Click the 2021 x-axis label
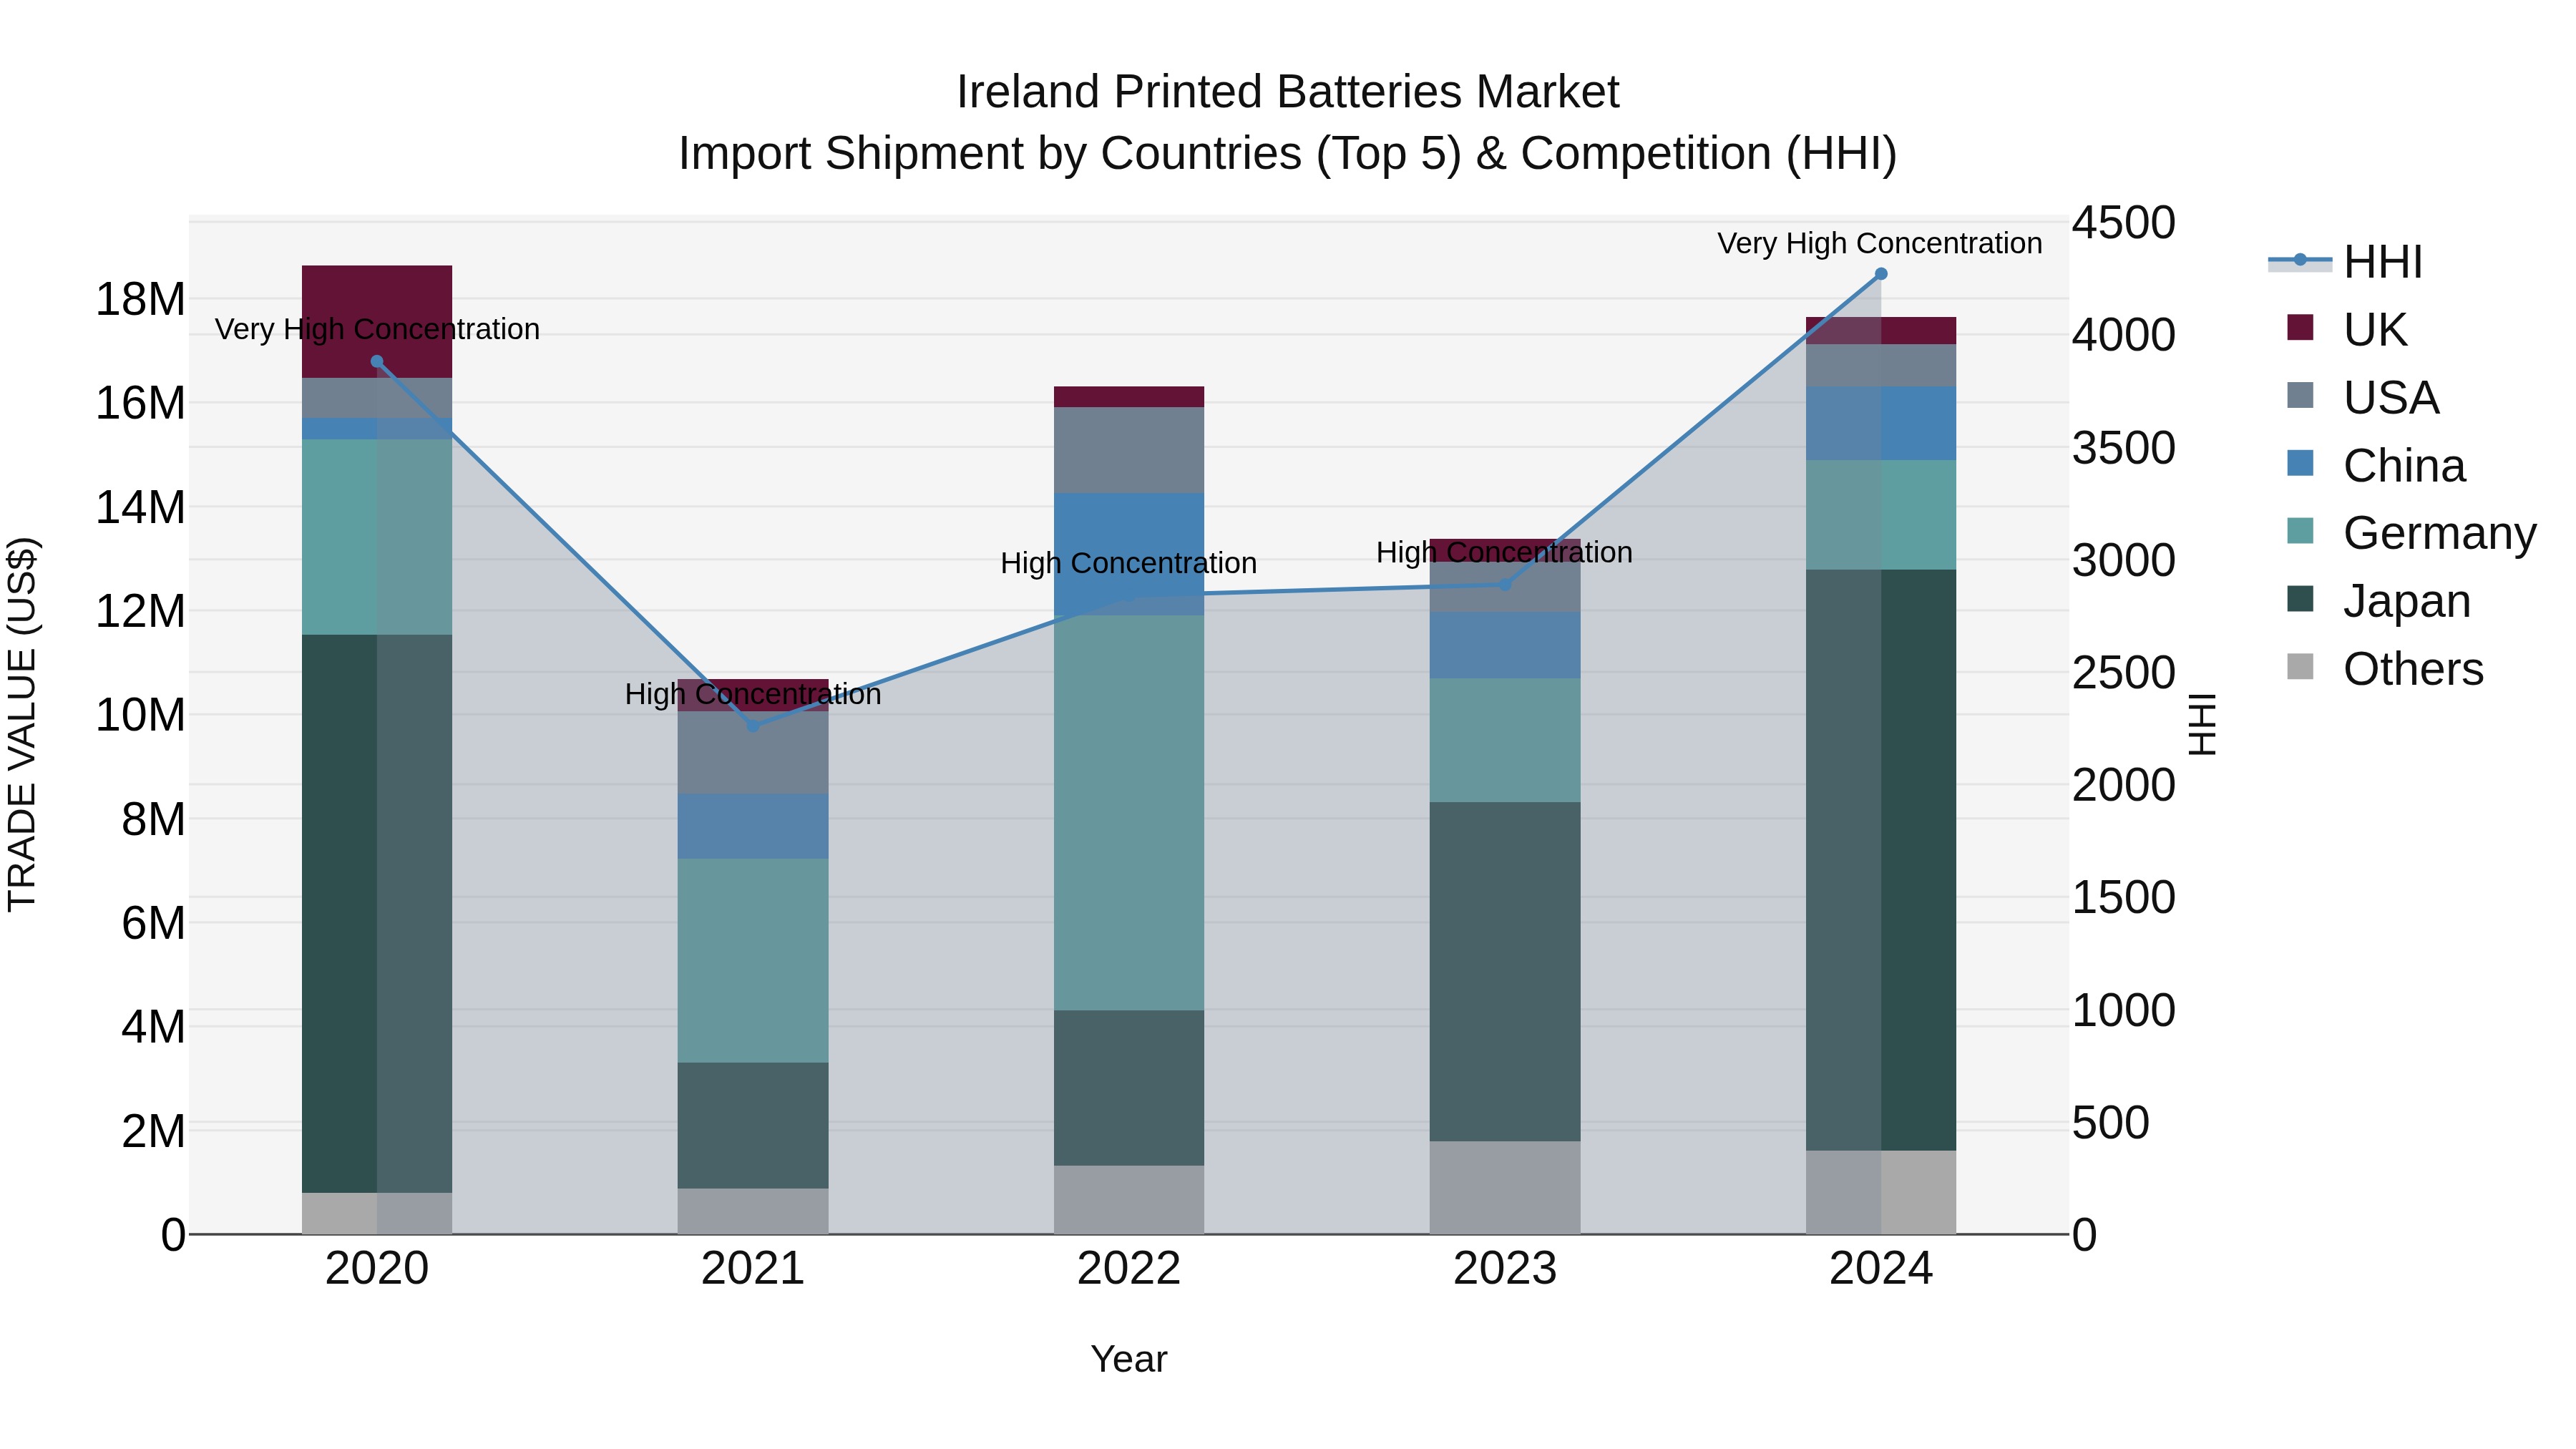 click(x=753, y=1269)
